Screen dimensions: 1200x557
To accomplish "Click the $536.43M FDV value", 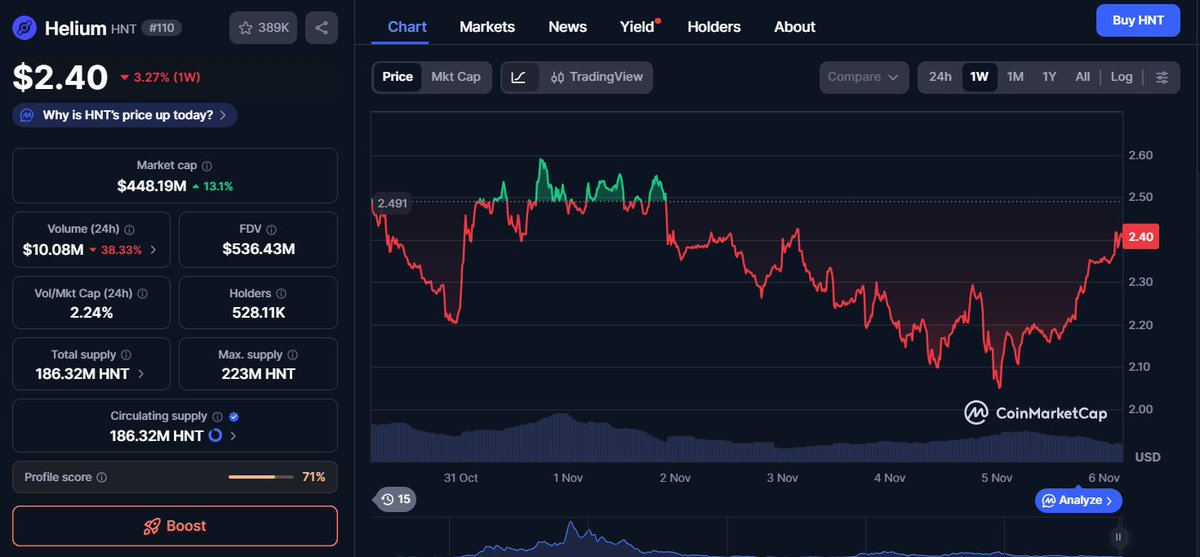I will coord(259,249).
